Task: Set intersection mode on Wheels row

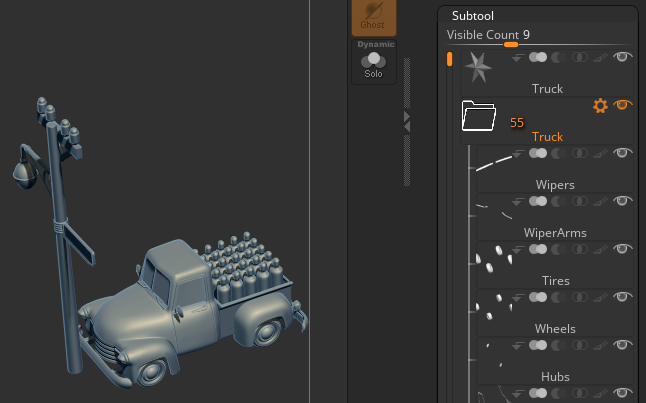Action: (x=580, y=297)
